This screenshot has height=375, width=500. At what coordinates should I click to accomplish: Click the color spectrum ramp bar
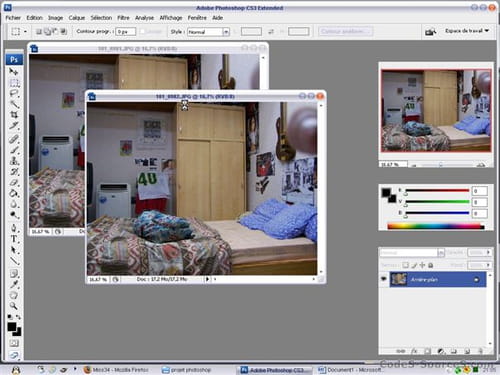point(435,227)
